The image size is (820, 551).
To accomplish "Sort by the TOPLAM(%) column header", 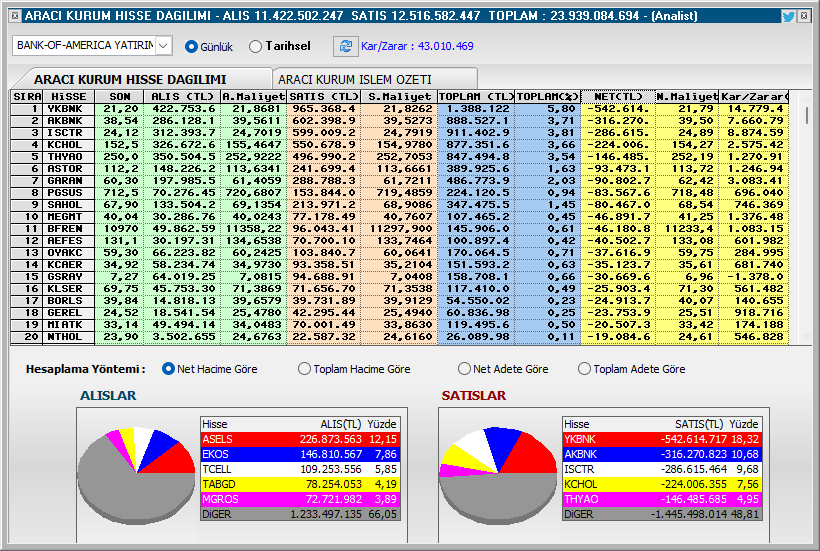I will point(548,97).
